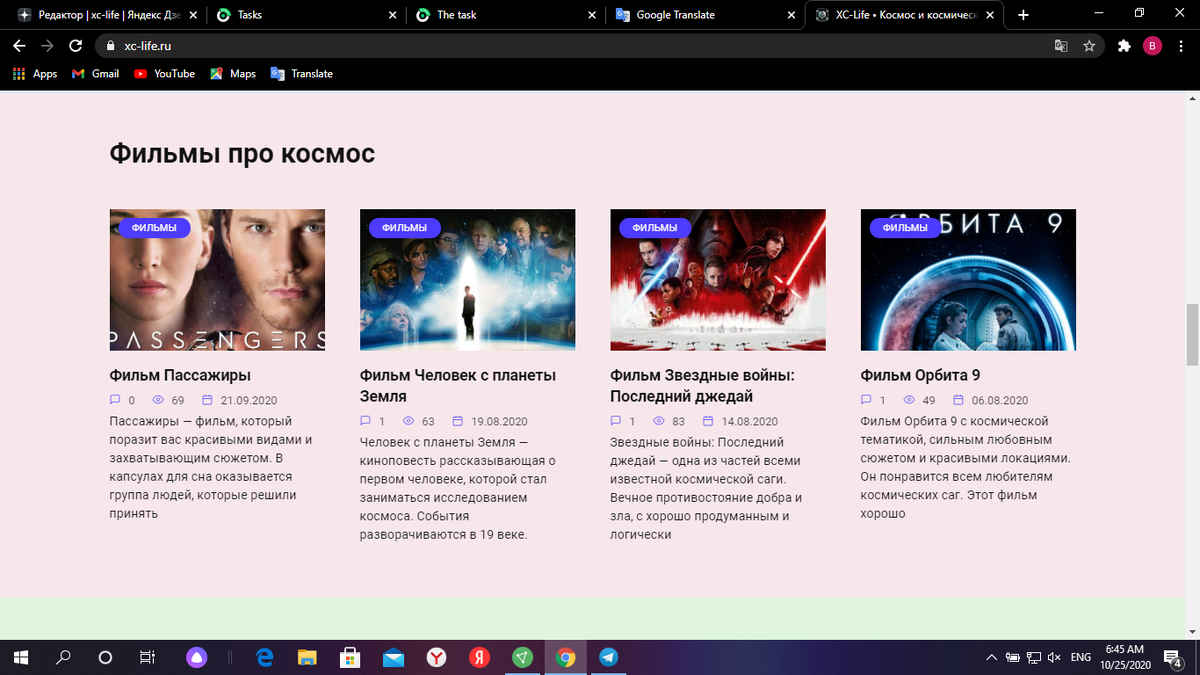Click the page vertical scrollbar thumb
Image resolution: width=1200 pixels, height=675 pixels.
1191,334
